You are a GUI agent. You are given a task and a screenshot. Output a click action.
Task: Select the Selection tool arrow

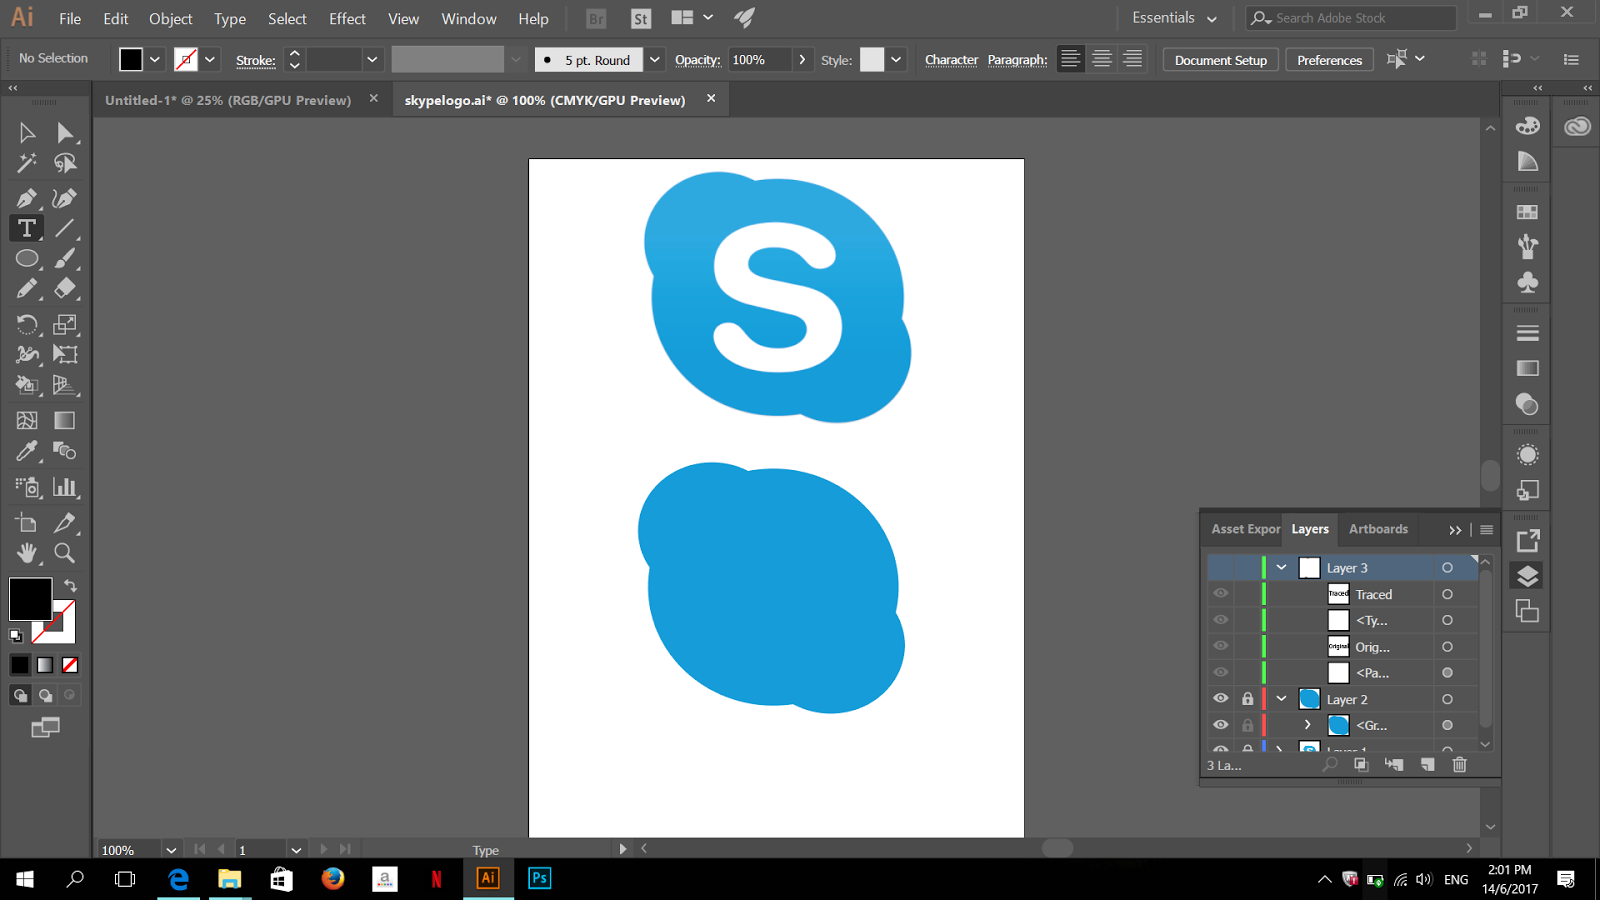click(27, 133)
